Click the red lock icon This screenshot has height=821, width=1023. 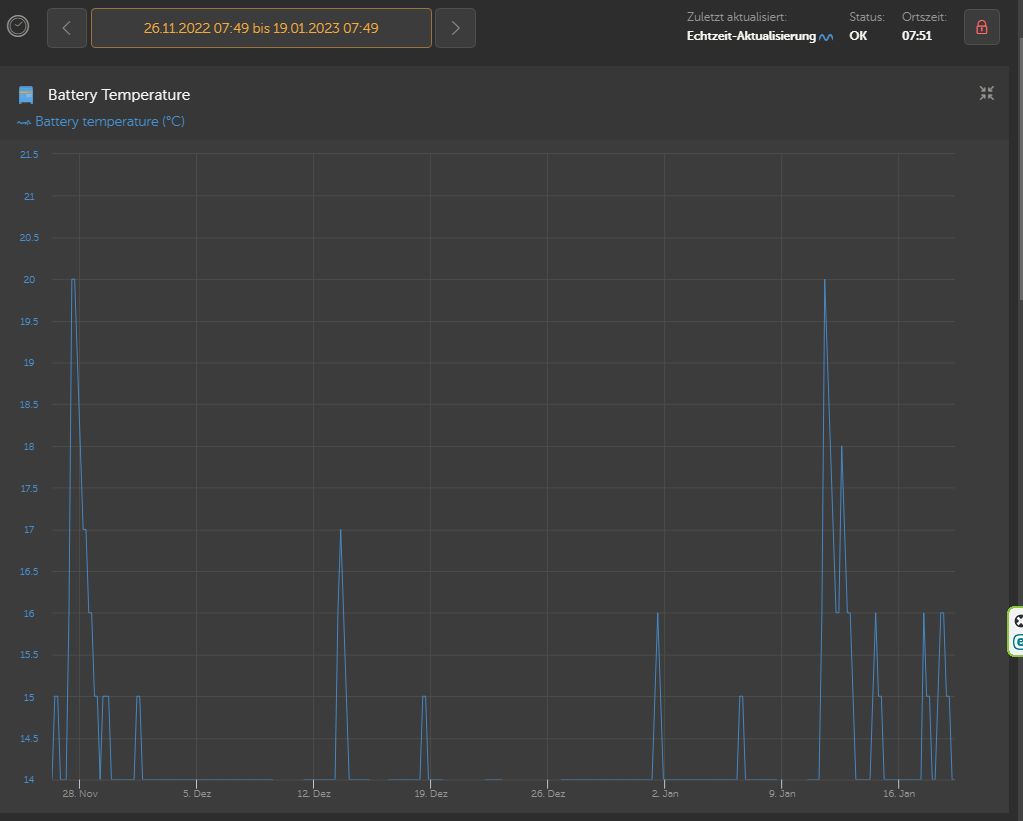click(981, 28)
